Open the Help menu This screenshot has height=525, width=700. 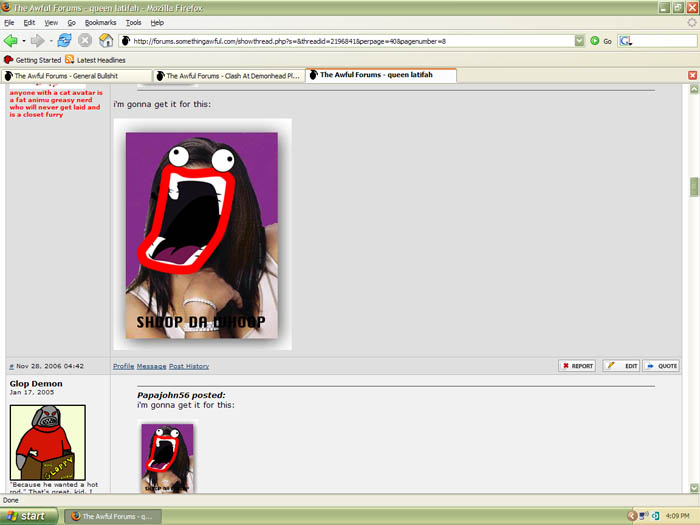[157, 22]
